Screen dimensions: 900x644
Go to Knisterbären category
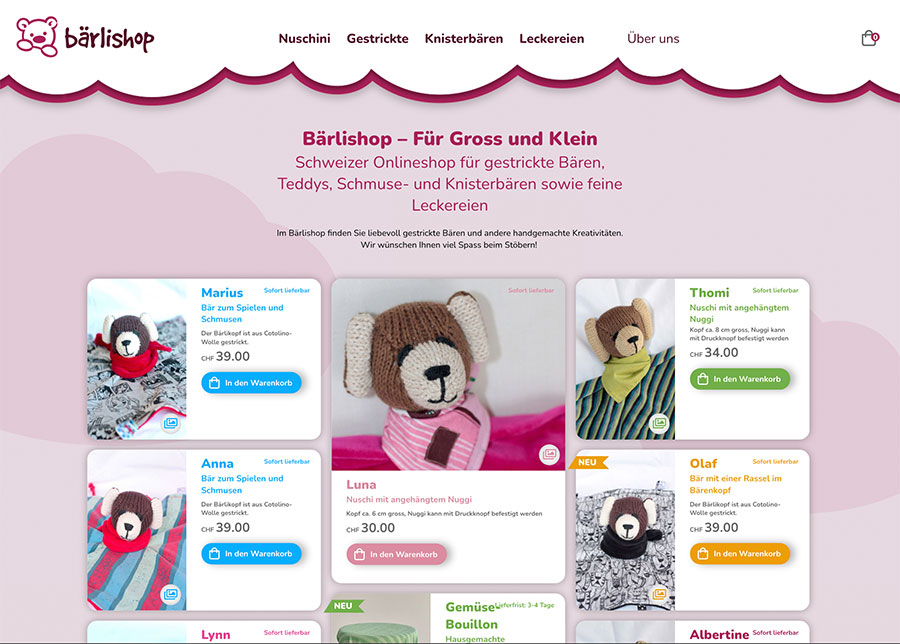point(464,38)
